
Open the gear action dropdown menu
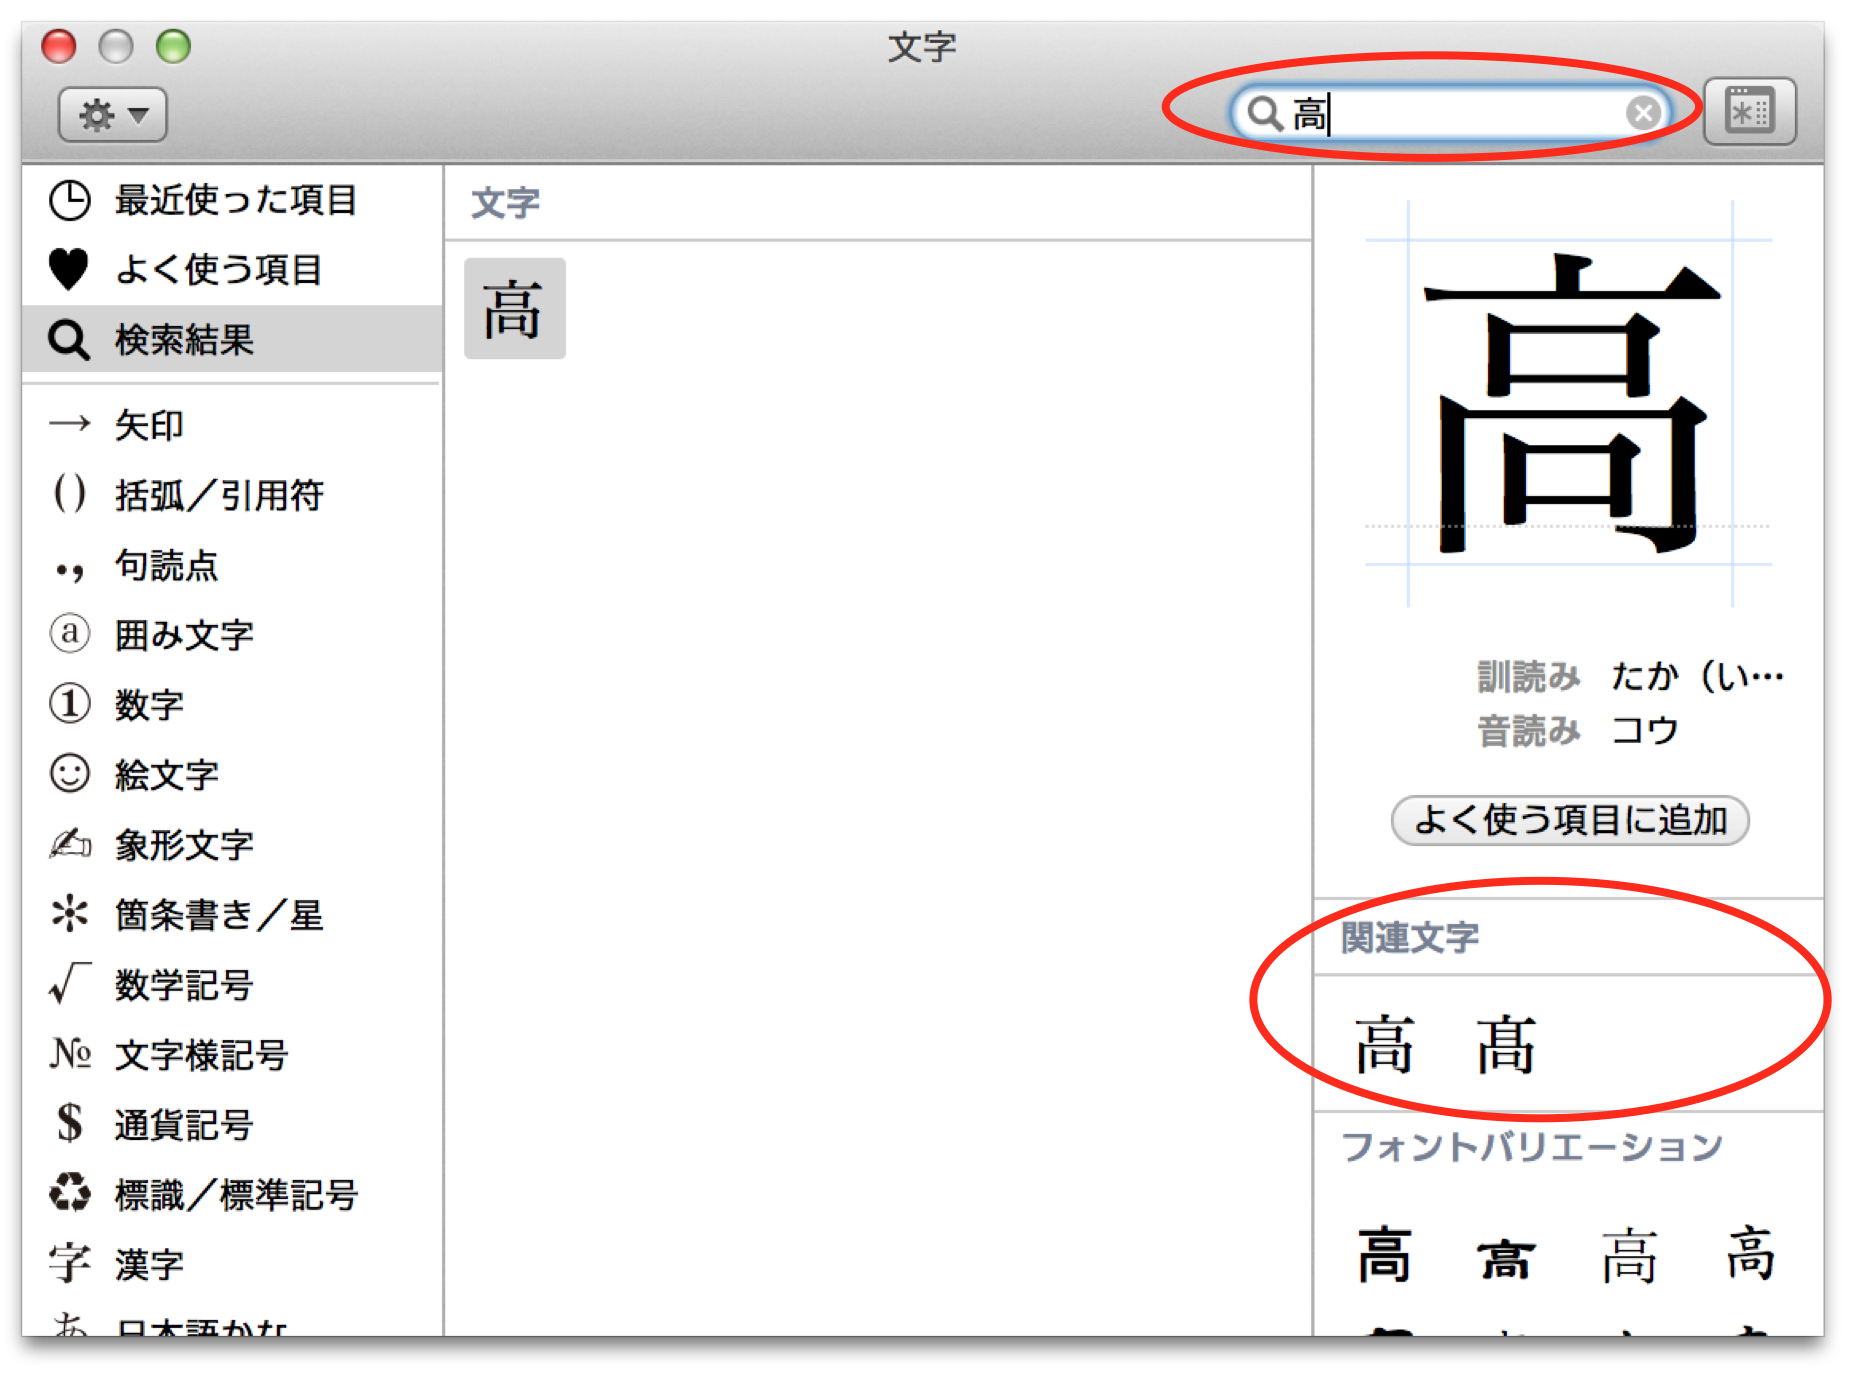pyautogui.click(x=112, y=115)
